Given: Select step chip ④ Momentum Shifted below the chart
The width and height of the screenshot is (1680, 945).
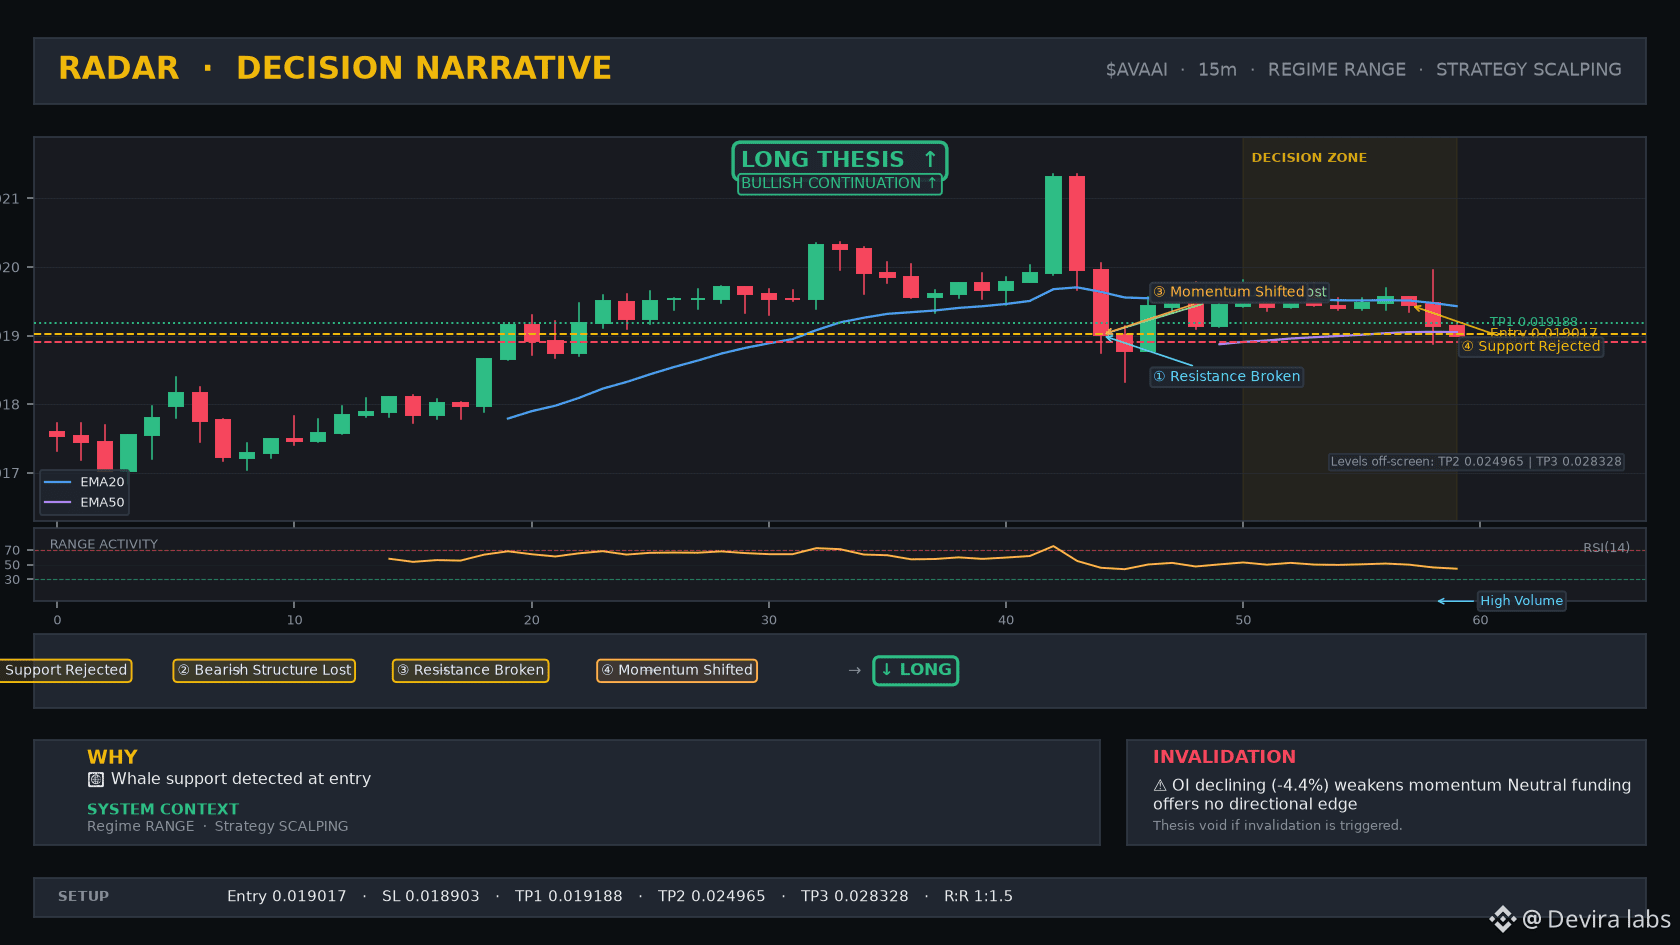Looking at the screenshot, I should click(677, 670).
